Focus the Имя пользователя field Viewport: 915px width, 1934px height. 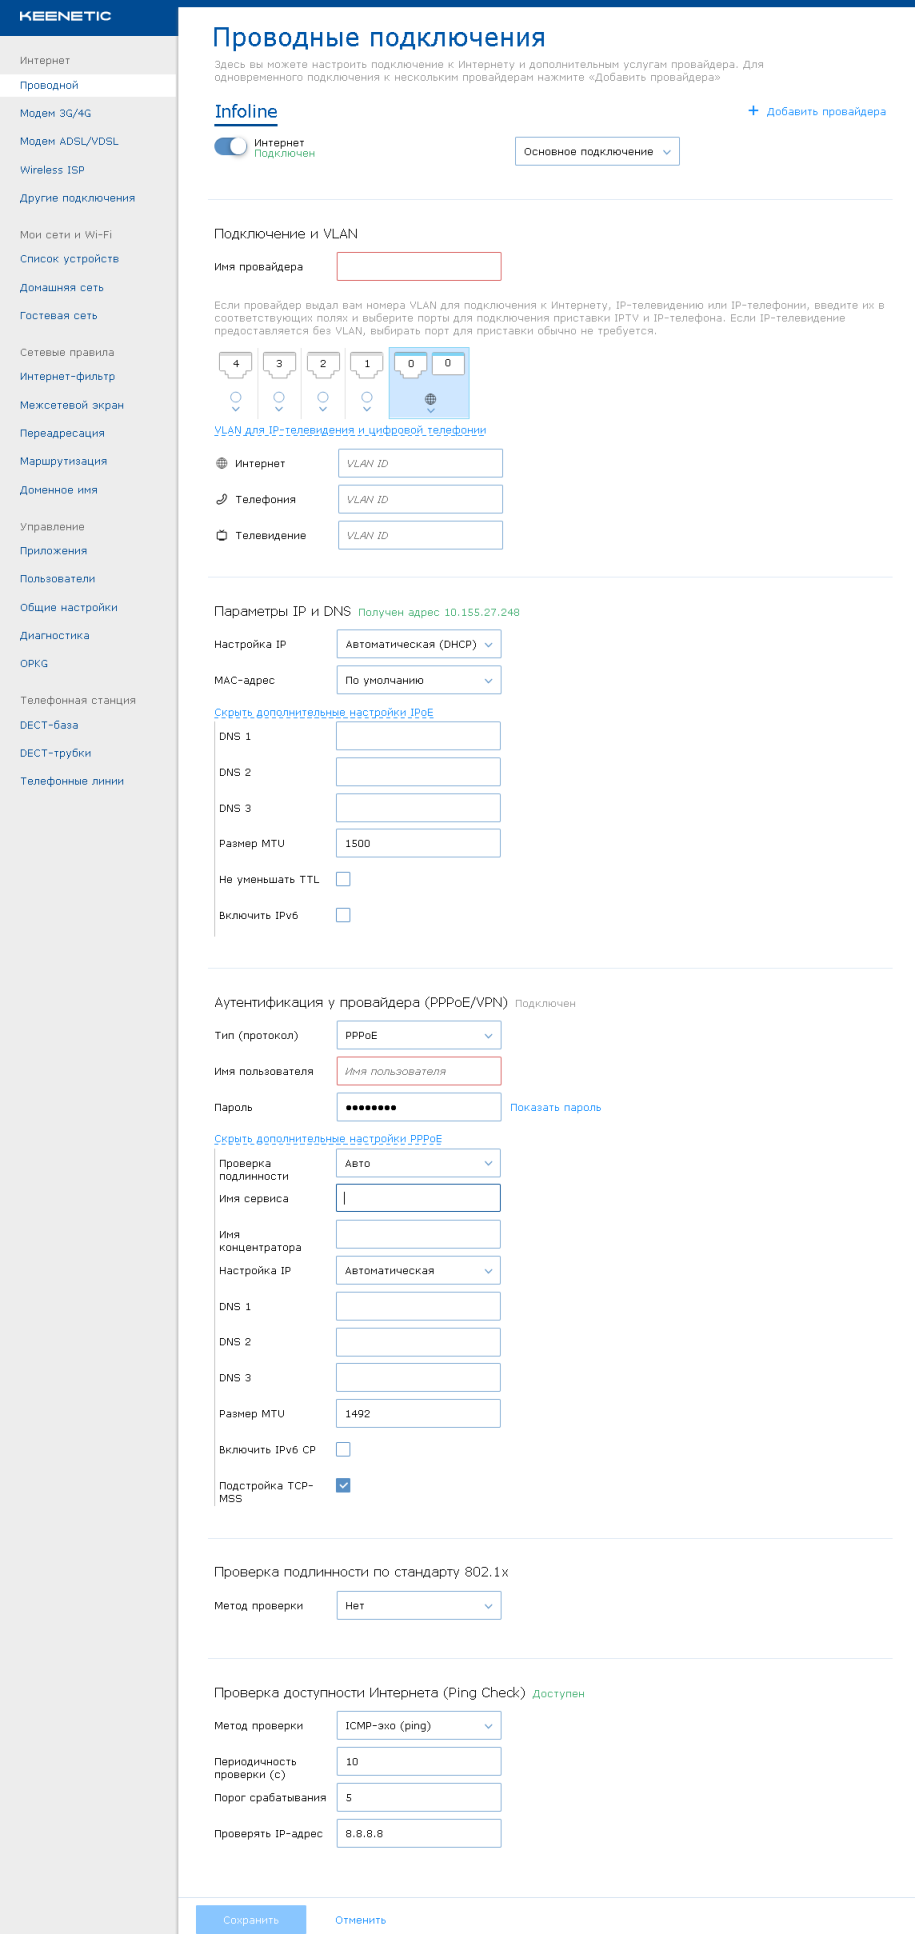pos(419,1071)
